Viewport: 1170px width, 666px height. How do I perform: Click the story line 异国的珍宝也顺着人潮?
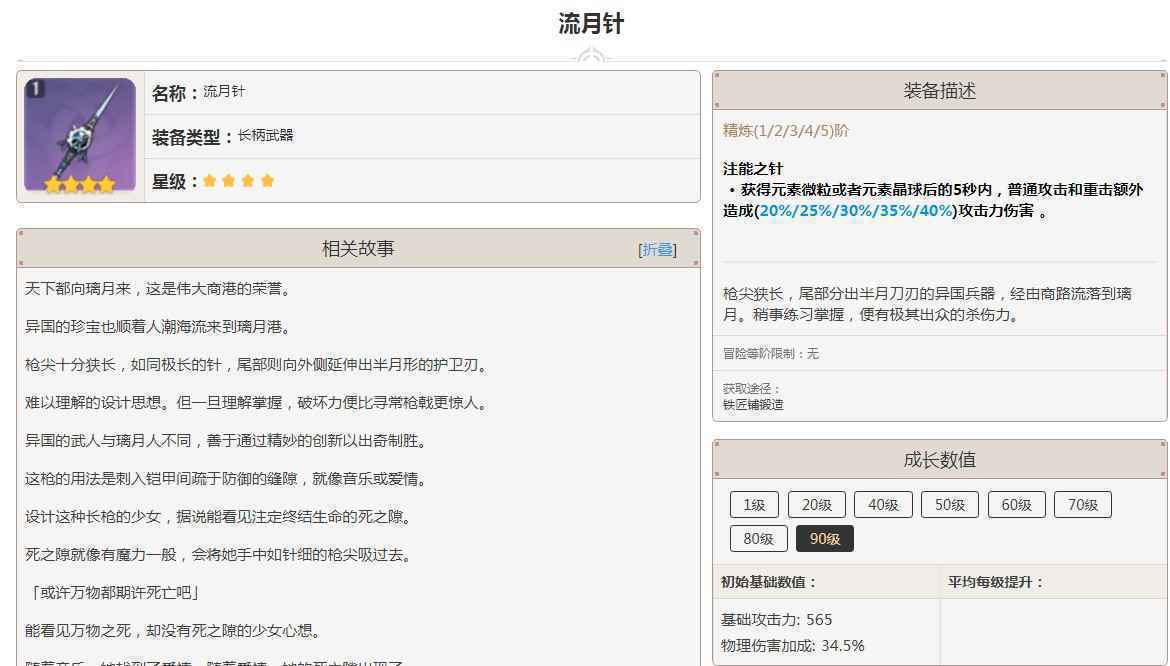[158, 327]
